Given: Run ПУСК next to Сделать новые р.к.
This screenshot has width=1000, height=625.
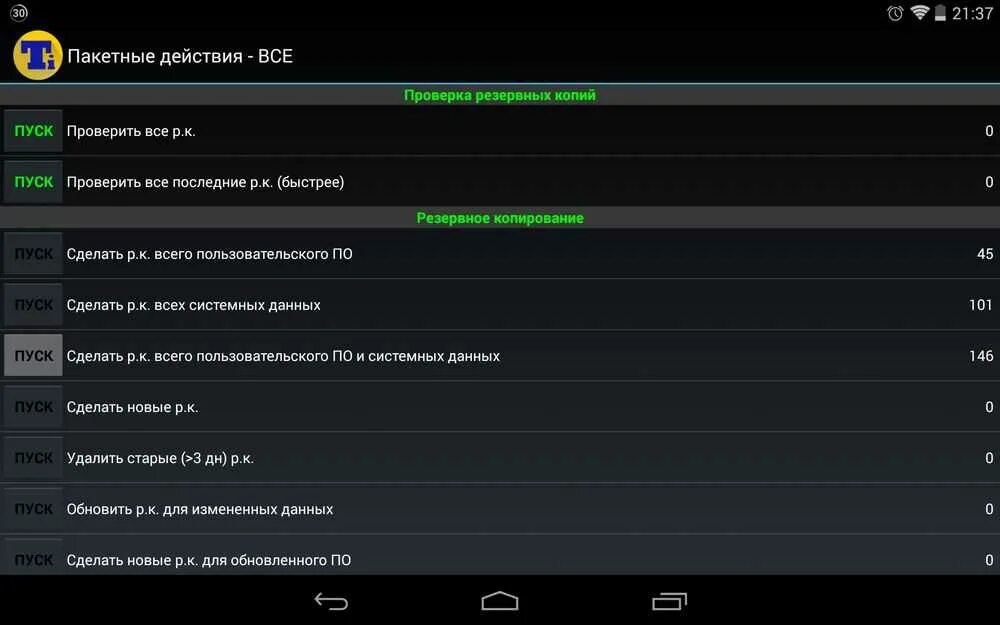Looking at the screenshot, I should (x=33, y=407).
